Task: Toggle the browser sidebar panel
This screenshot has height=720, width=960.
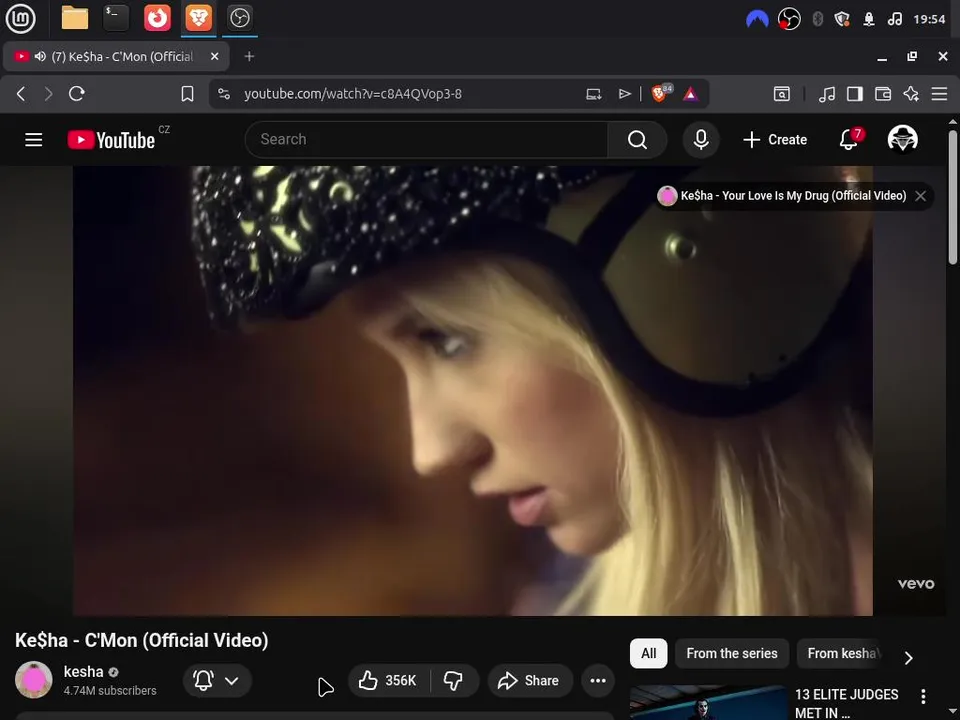Action: pyautogui.click(x=855, y=94)
